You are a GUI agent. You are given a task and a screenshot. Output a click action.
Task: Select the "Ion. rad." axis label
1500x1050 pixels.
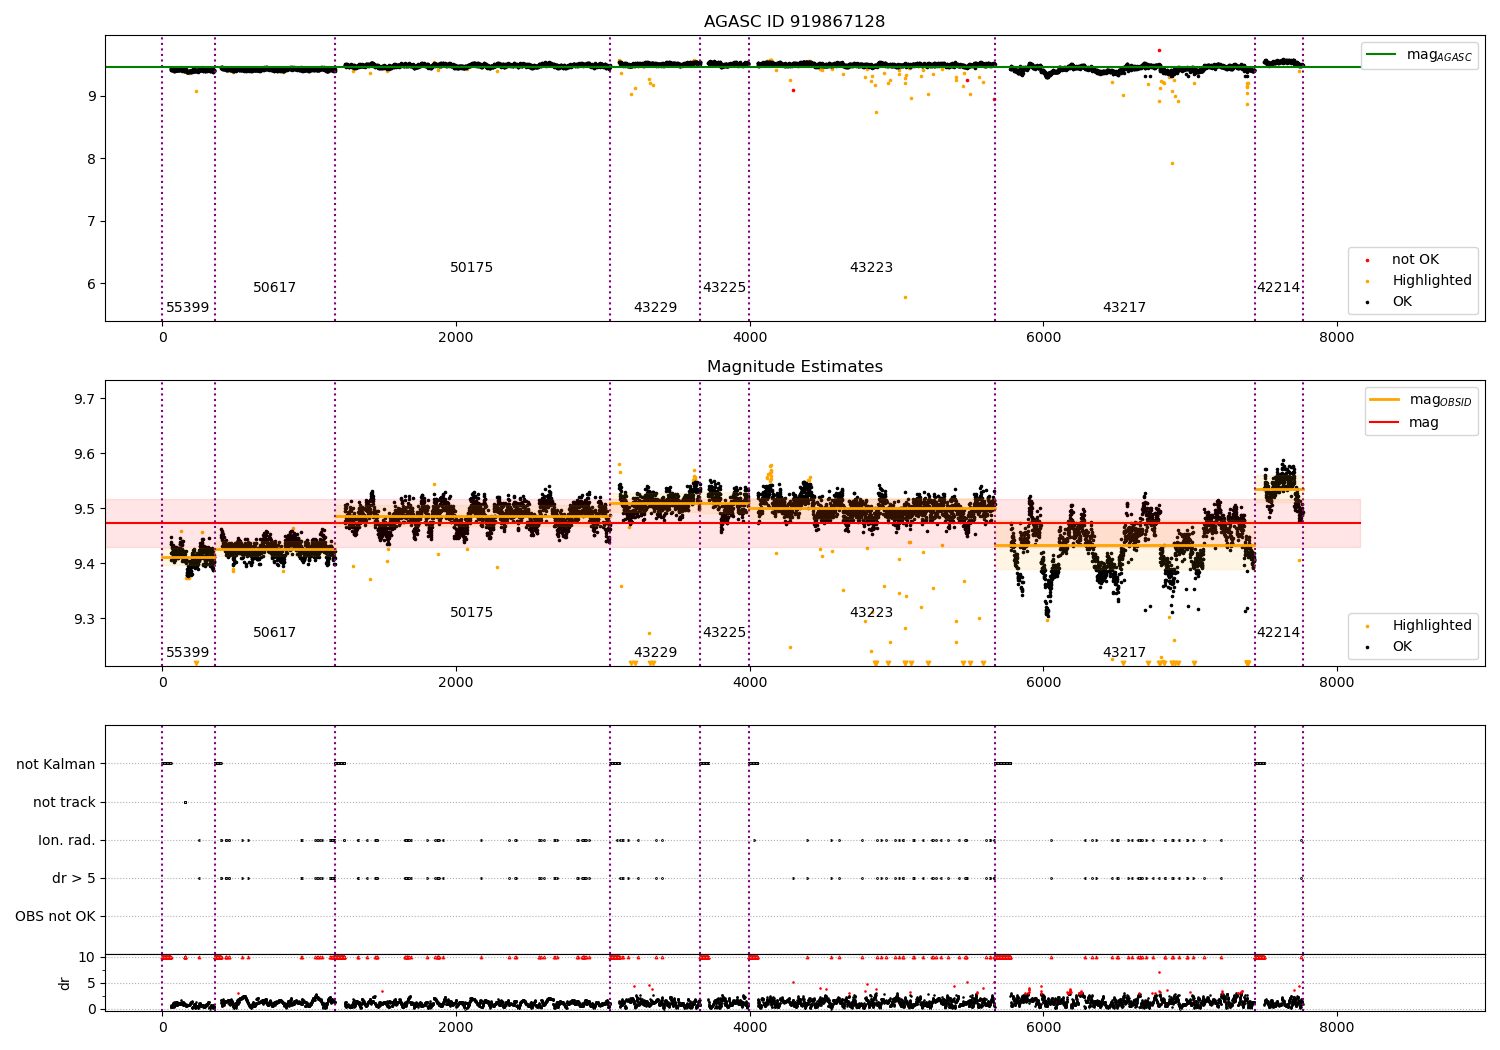(67, 840)
